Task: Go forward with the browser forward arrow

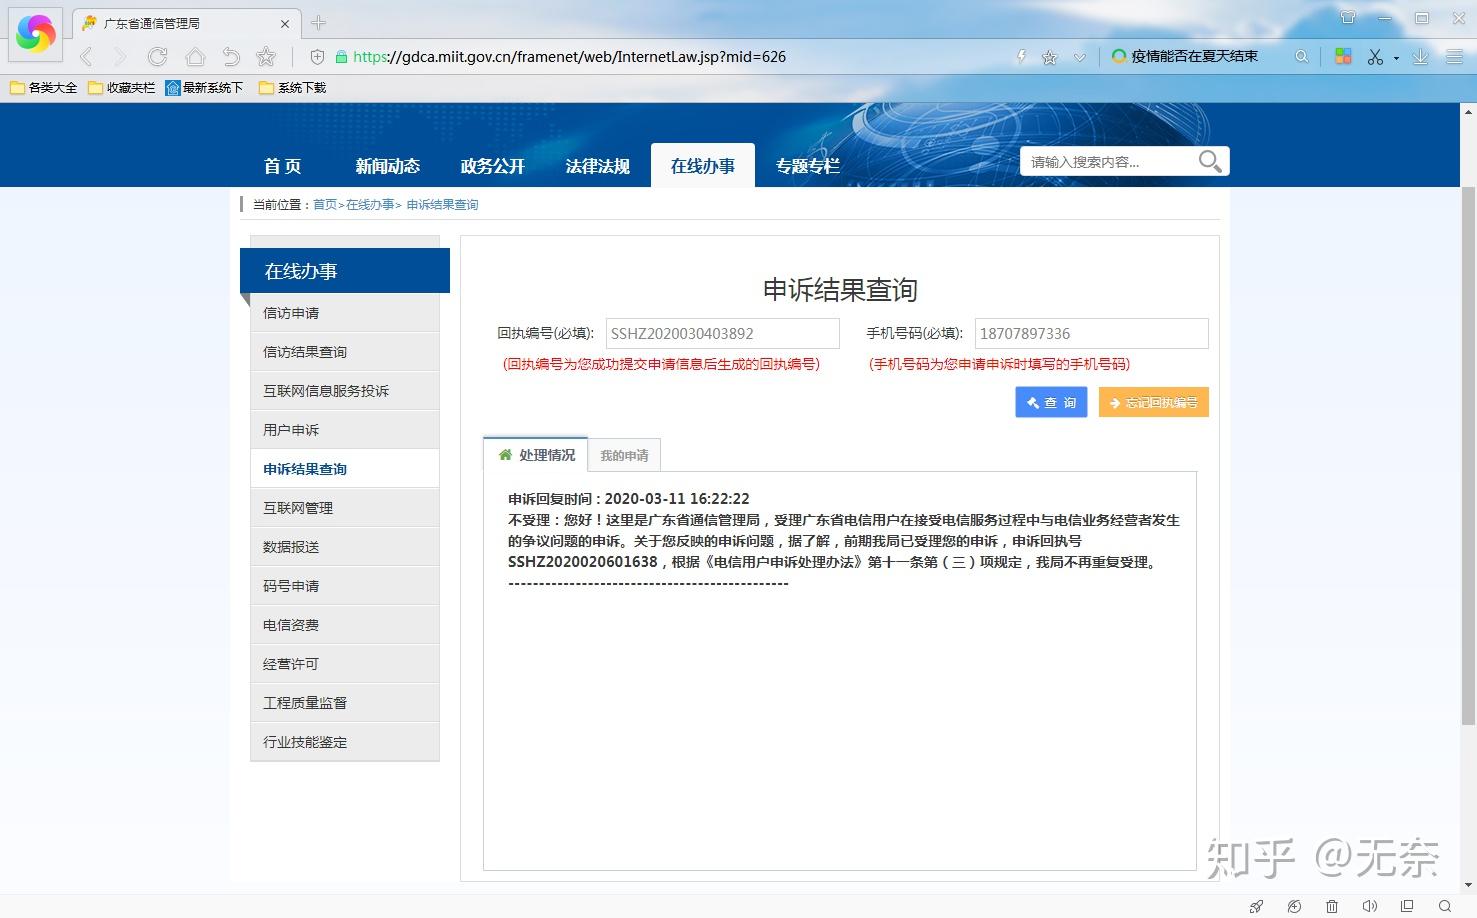Action: click(x=120, y=57)
